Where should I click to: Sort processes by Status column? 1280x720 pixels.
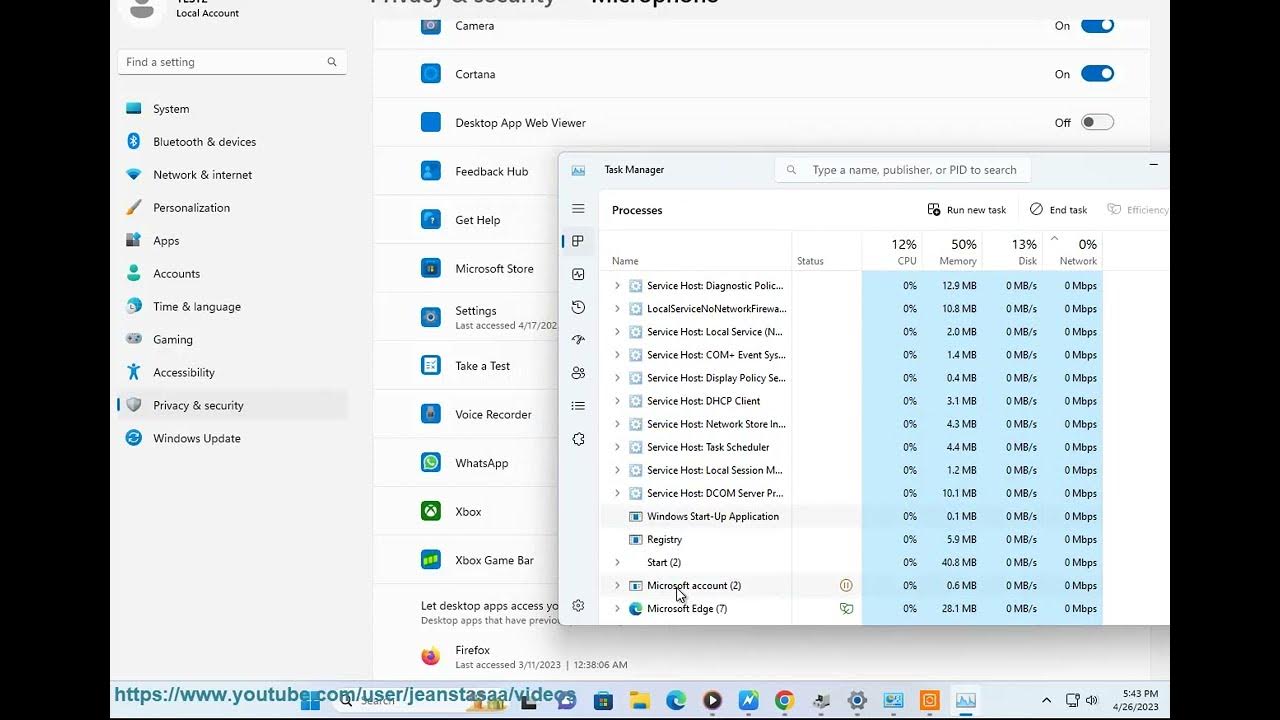click(827, 251)
